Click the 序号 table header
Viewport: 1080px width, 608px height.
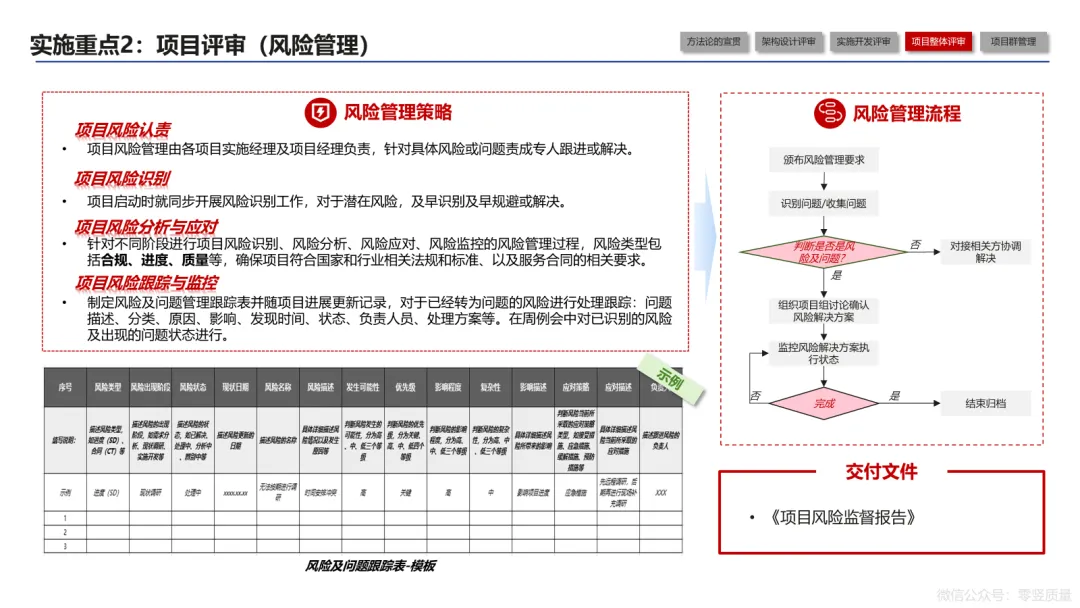click(x=65, y=388)
